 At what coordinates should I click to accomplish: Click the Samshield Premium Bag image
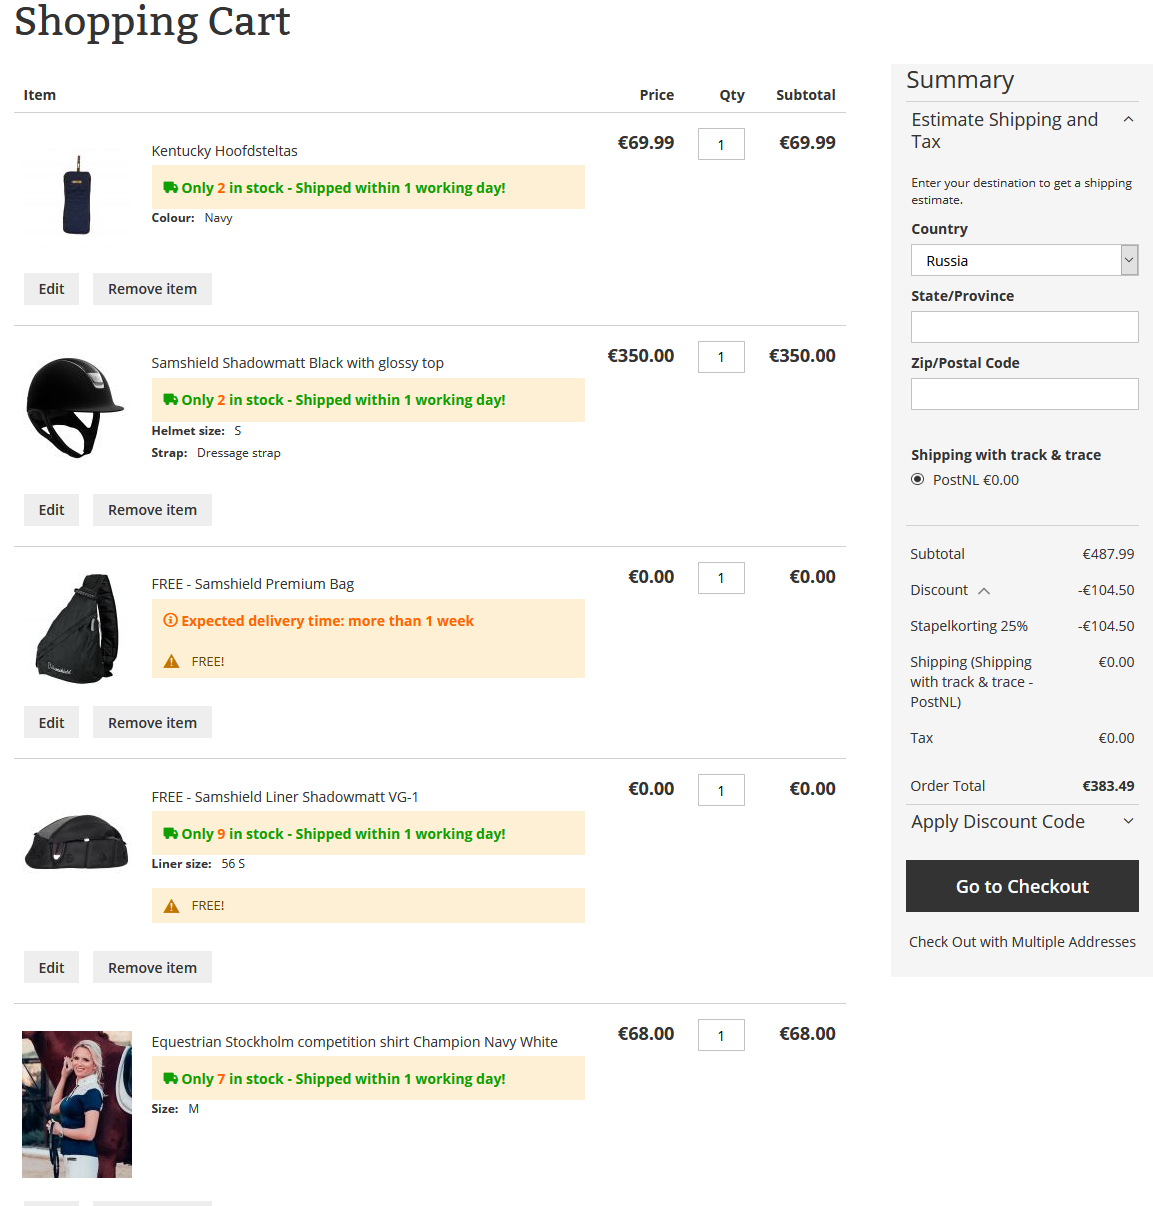(x=77, y=628)
